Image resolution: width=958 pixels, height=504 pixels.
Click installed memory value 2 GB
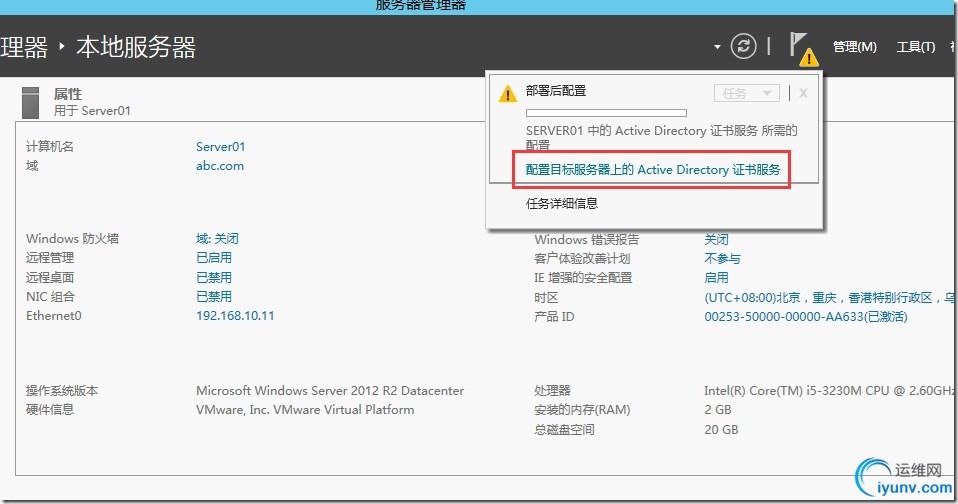pos(718,409)
